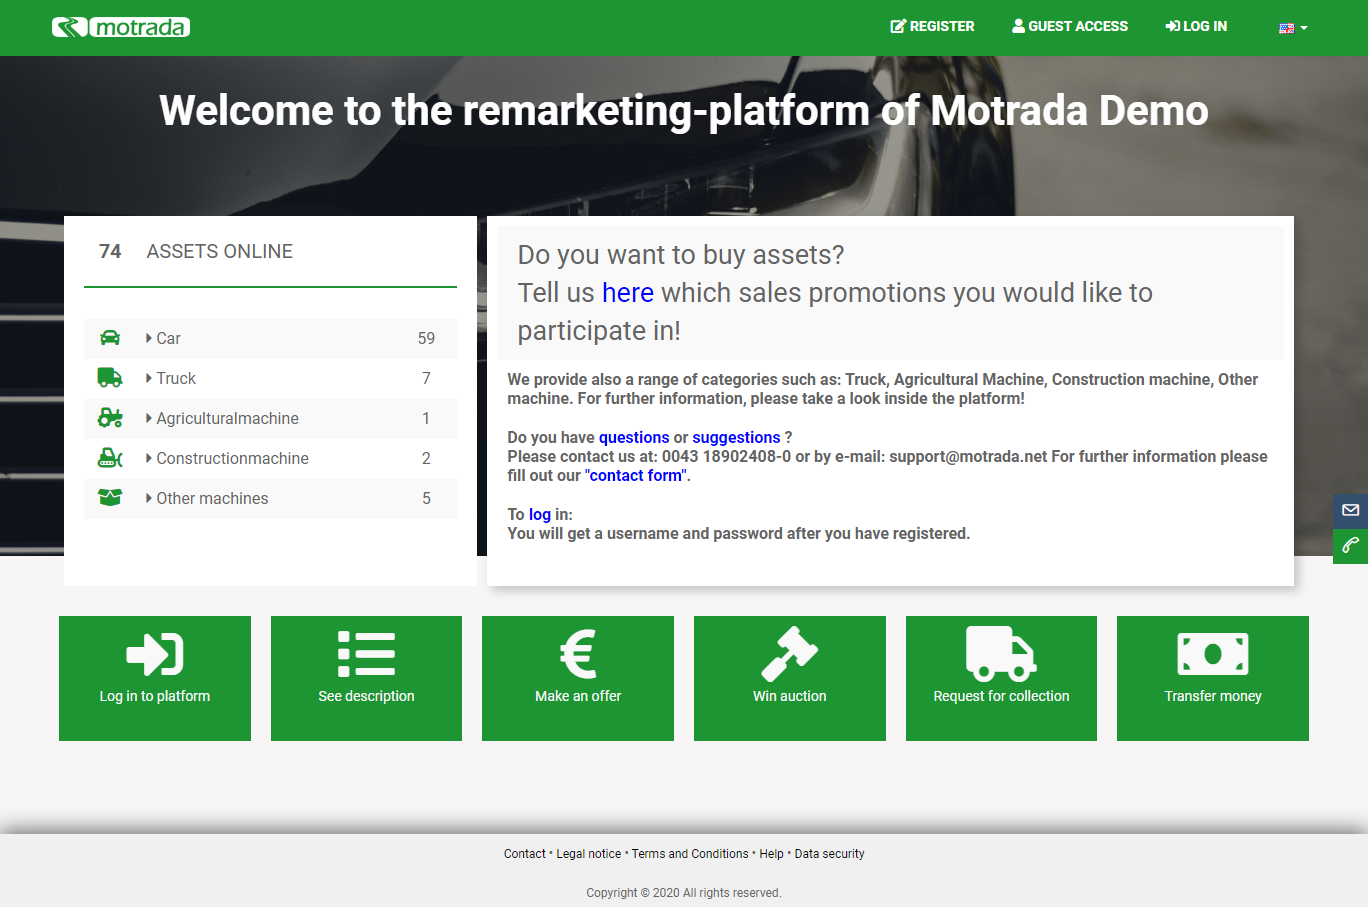Click the Car count 59

[x=426, y=339]
